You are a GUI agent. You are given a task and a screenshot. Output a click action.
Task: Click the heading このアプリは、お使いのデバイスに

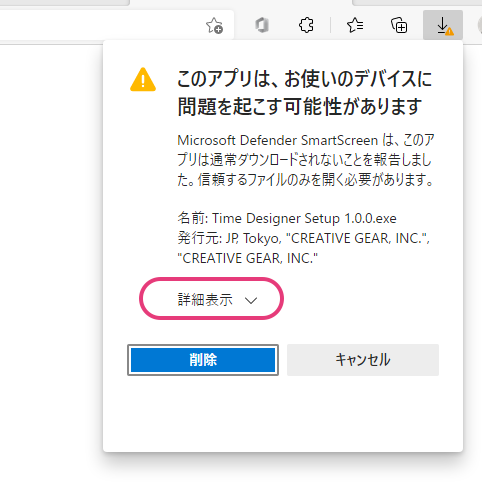304,79
